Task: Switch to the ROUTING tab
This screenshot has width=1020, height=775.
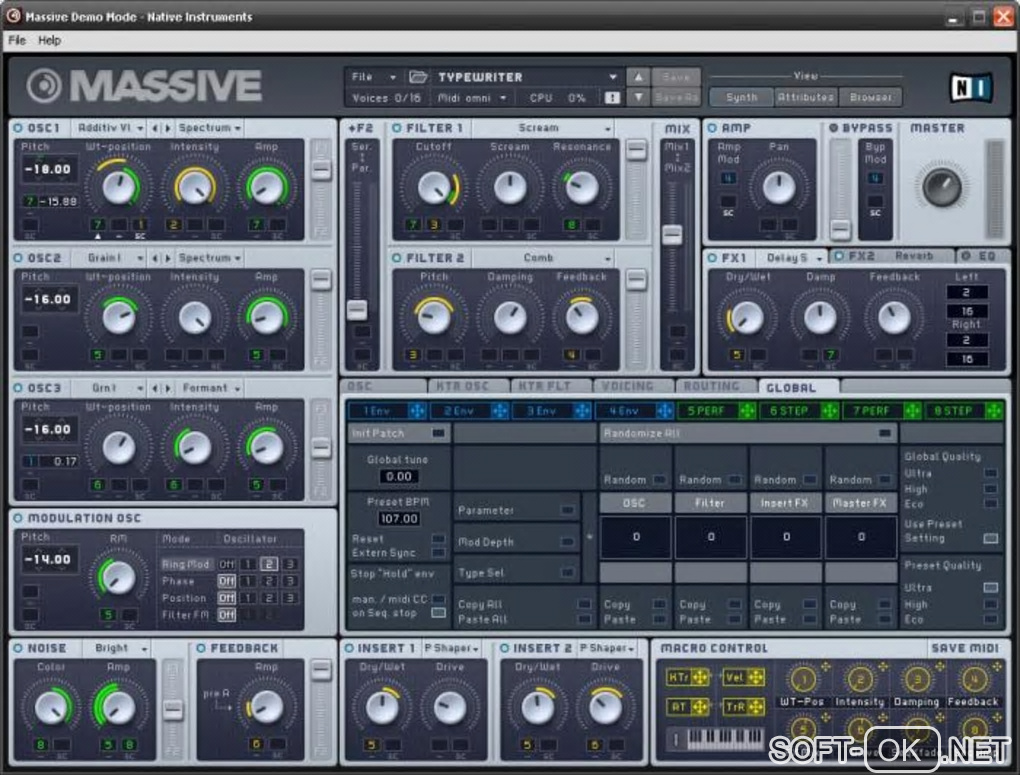Action: [x=716, y=387]
